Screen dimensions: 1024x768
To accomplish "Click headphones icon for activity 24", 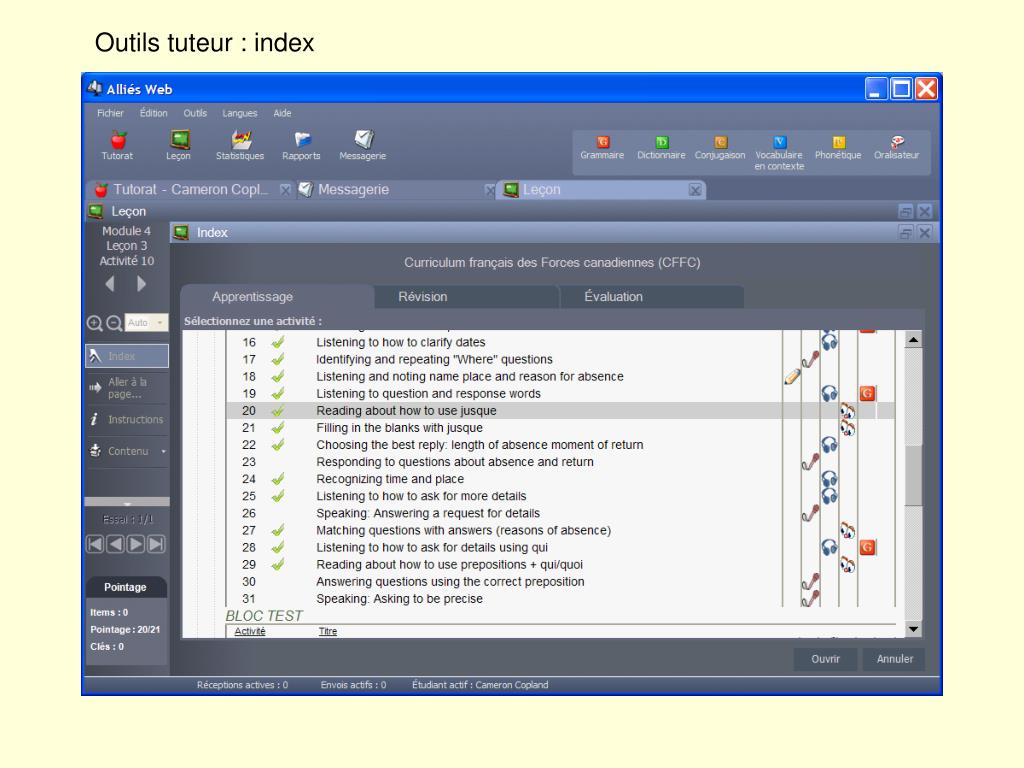I will (829, 479).
